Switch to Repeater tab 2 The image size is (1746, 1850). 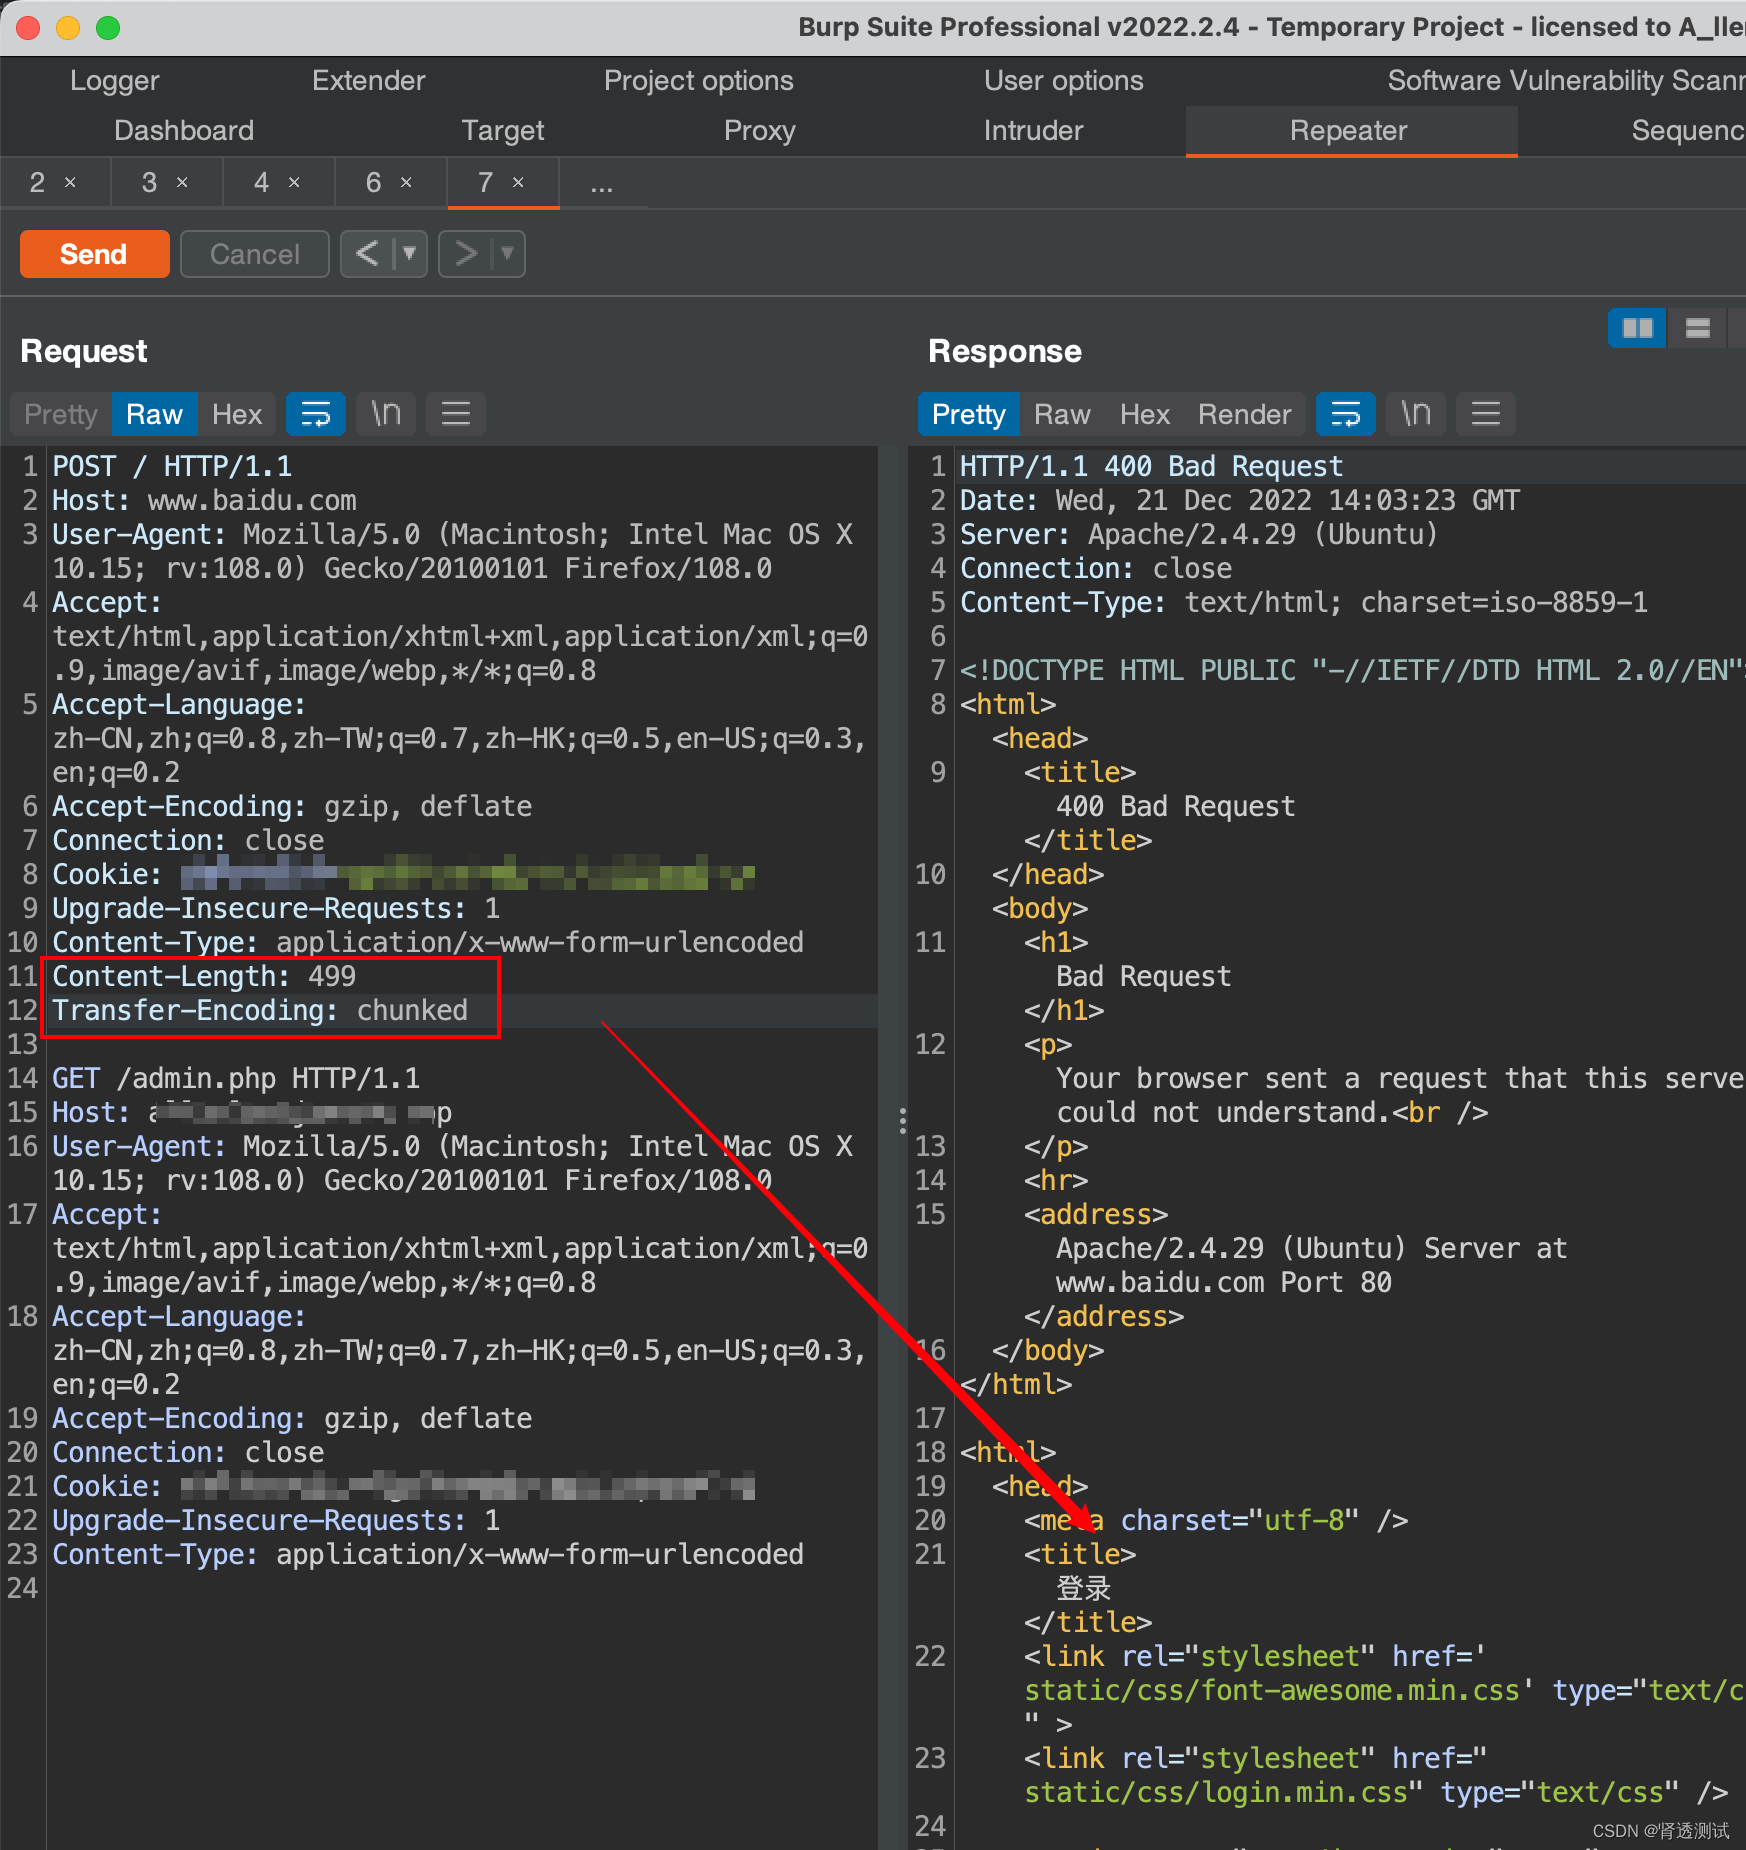pos(38,182)
